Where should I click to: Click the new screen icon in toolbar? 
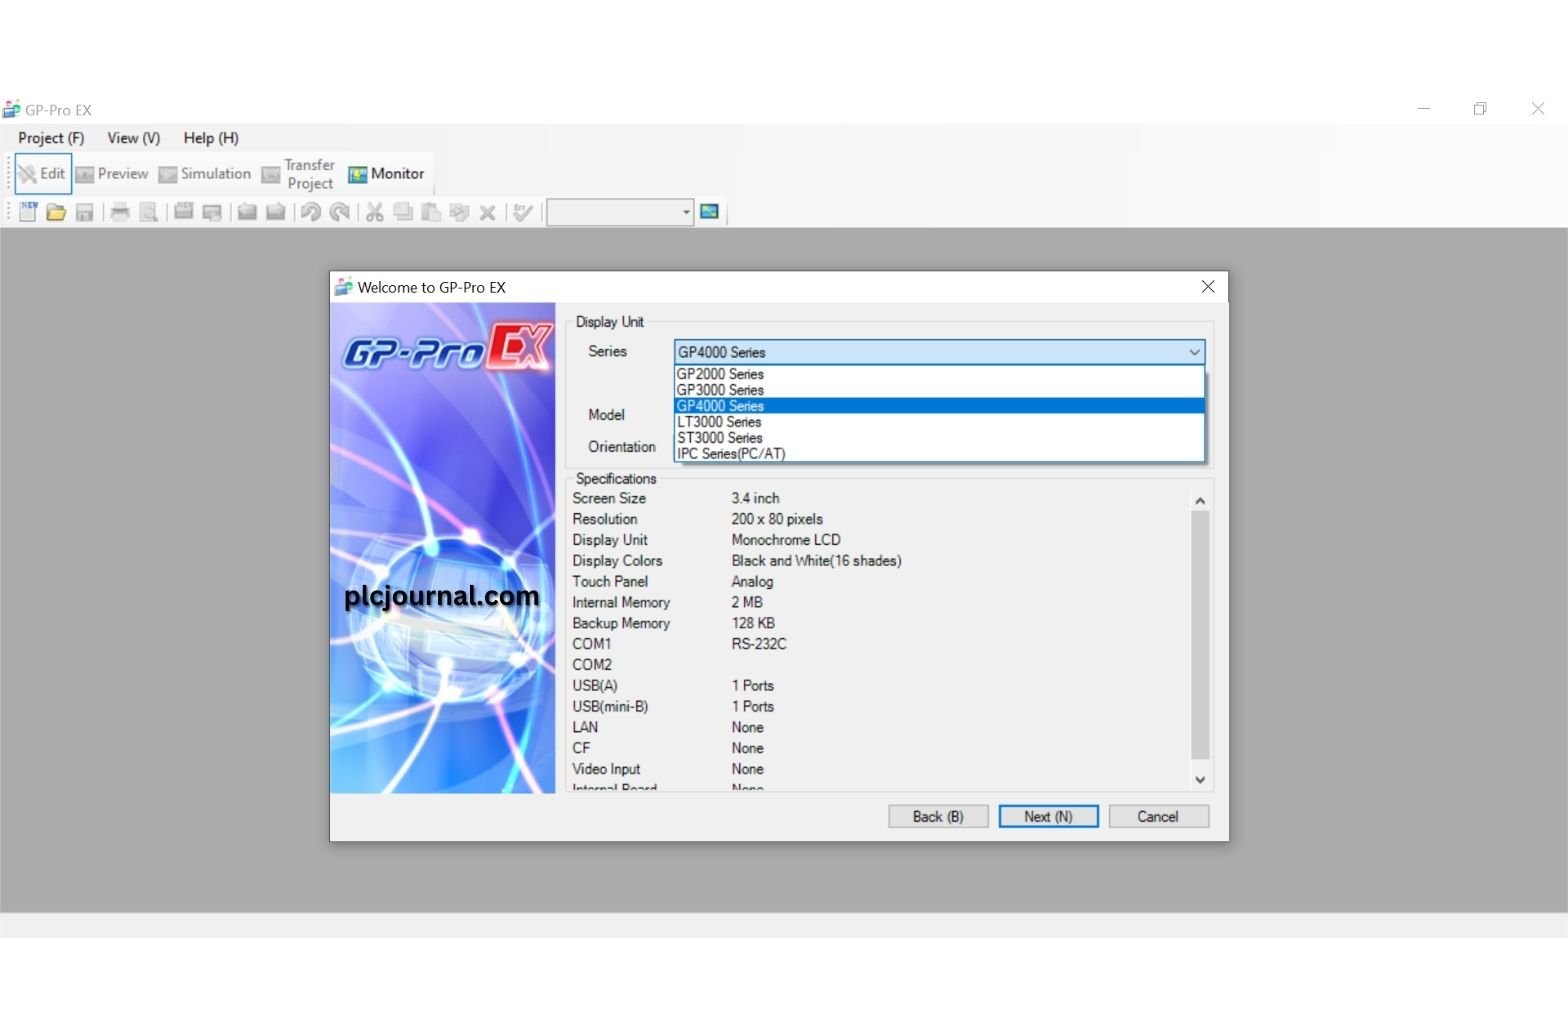pyautogui.click(x=184, y=212)
